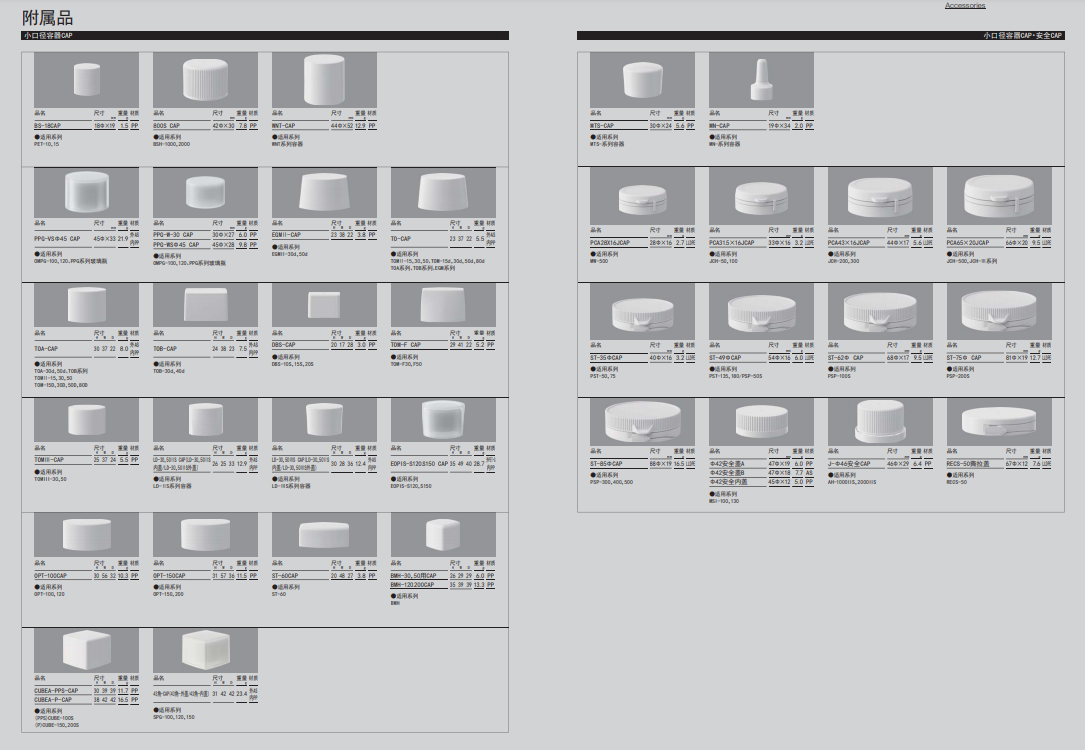The image size is (1085, 750).
Task: Click the MTS-CAP product name
Action: (602, 126)
